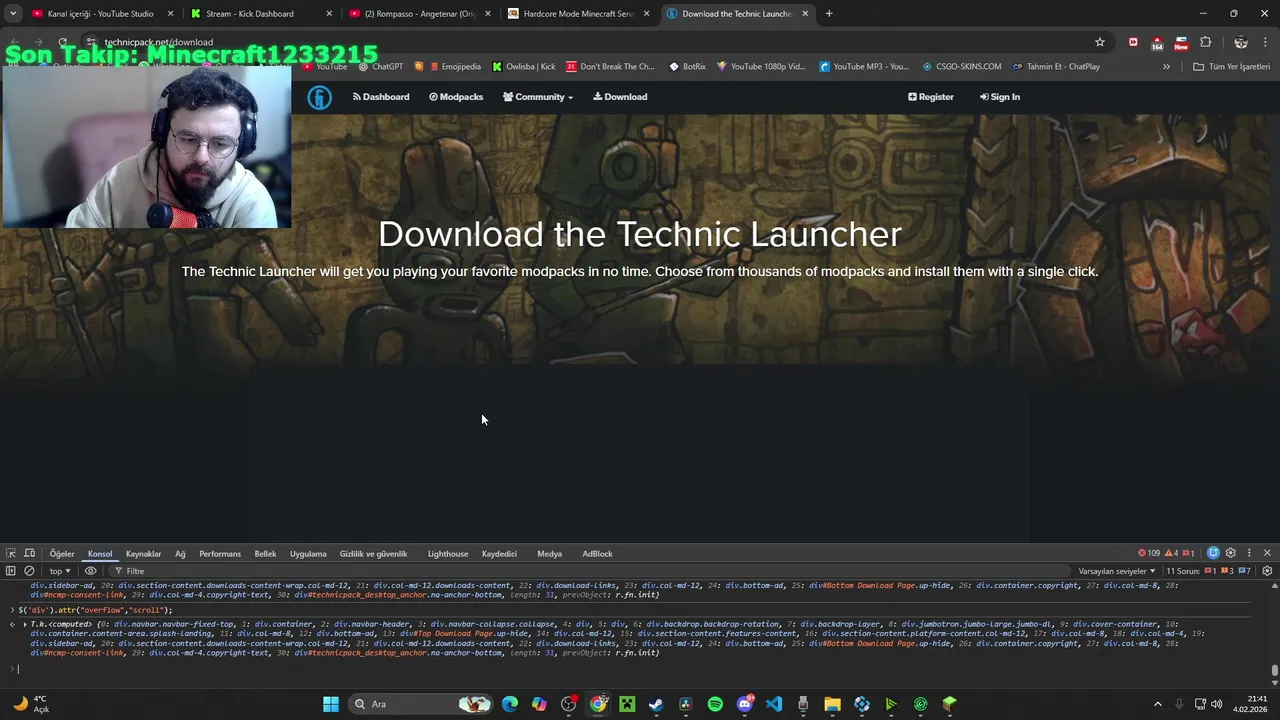The width and height of the screenshot is (1280, 720).
Task: Open File Explorer from the taskbar
Action: point(832,704)
